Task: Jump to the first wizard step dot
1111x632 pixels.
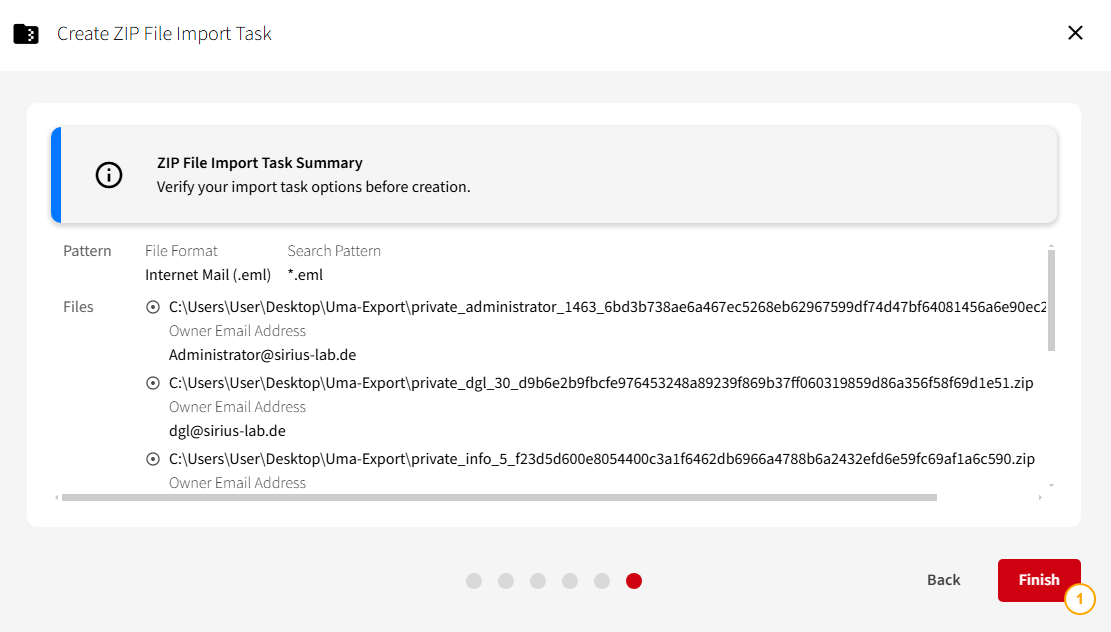Action: tap(474, 581)
